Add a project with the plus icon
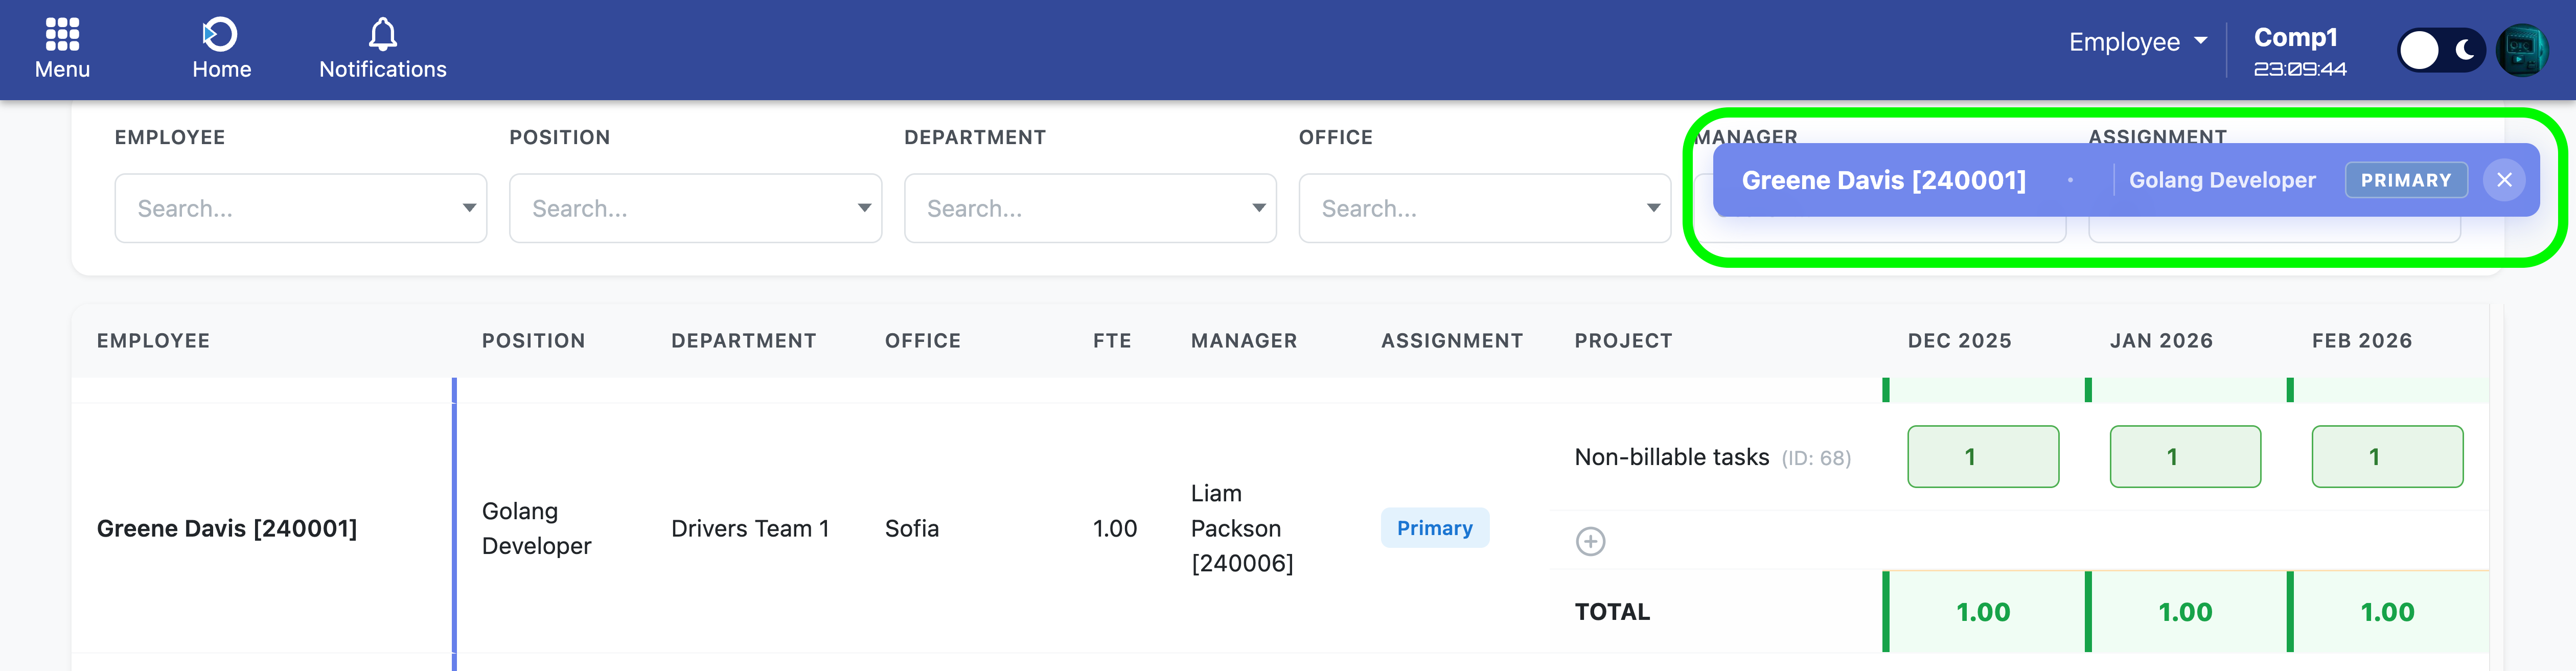 pyautogui.click(x=1590, y=541)
